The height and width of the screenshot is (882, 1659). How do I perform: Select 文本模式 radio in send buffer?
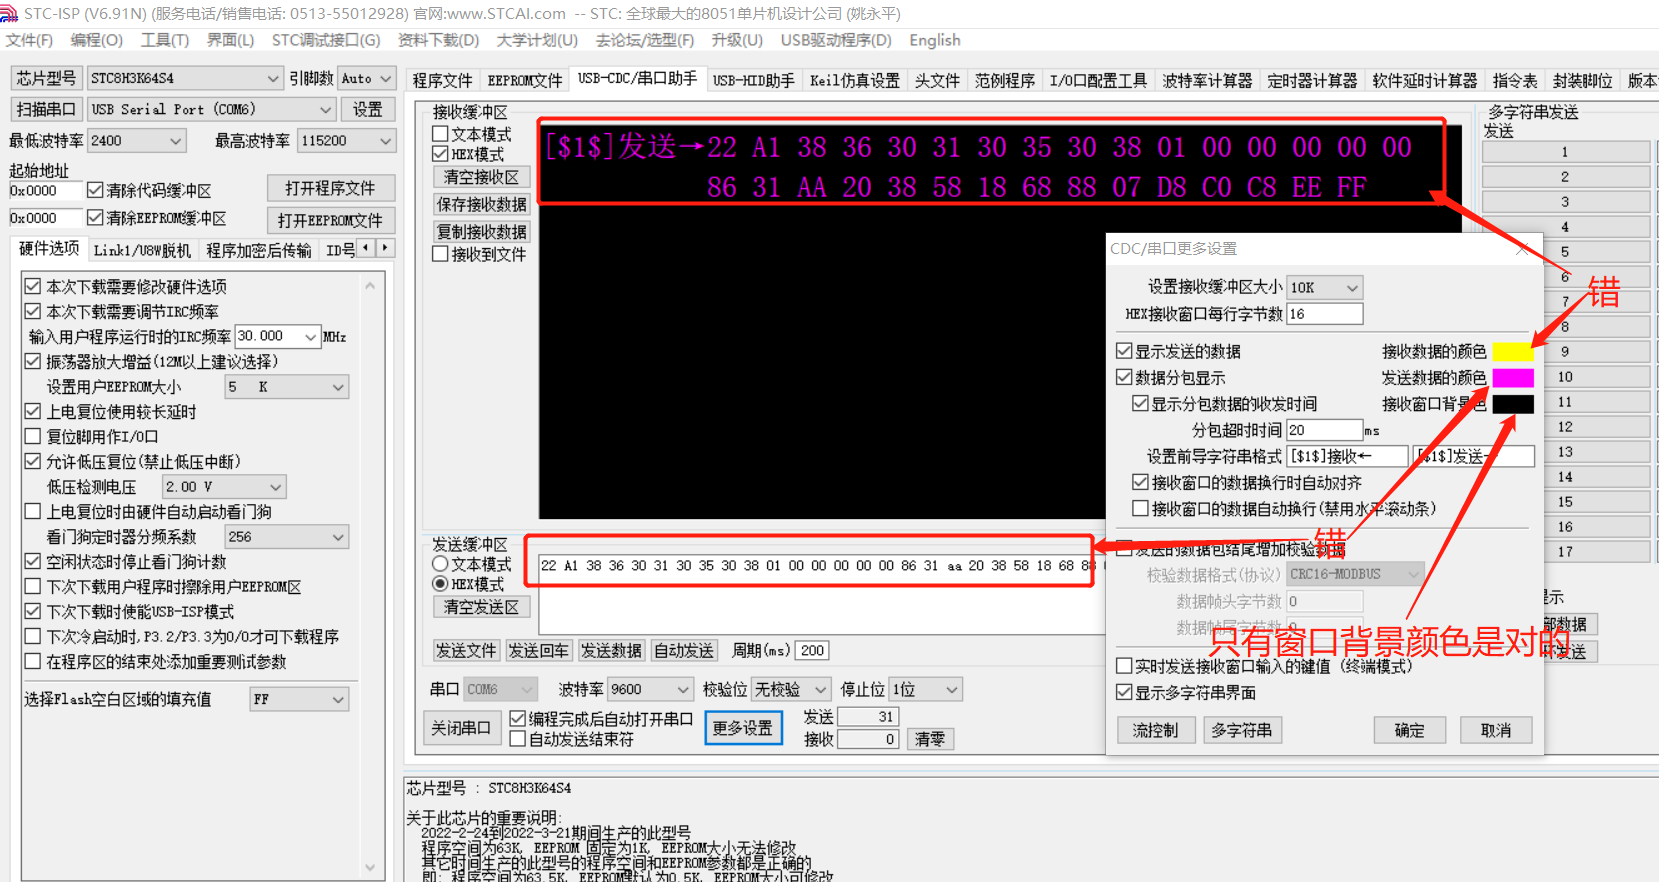click(440, 564)
